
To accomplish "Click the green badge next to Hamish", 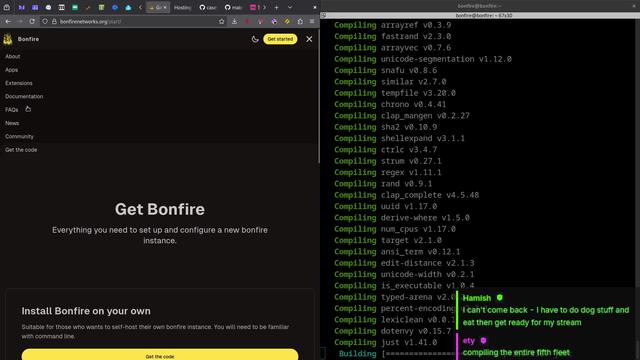I will point(500,298).
